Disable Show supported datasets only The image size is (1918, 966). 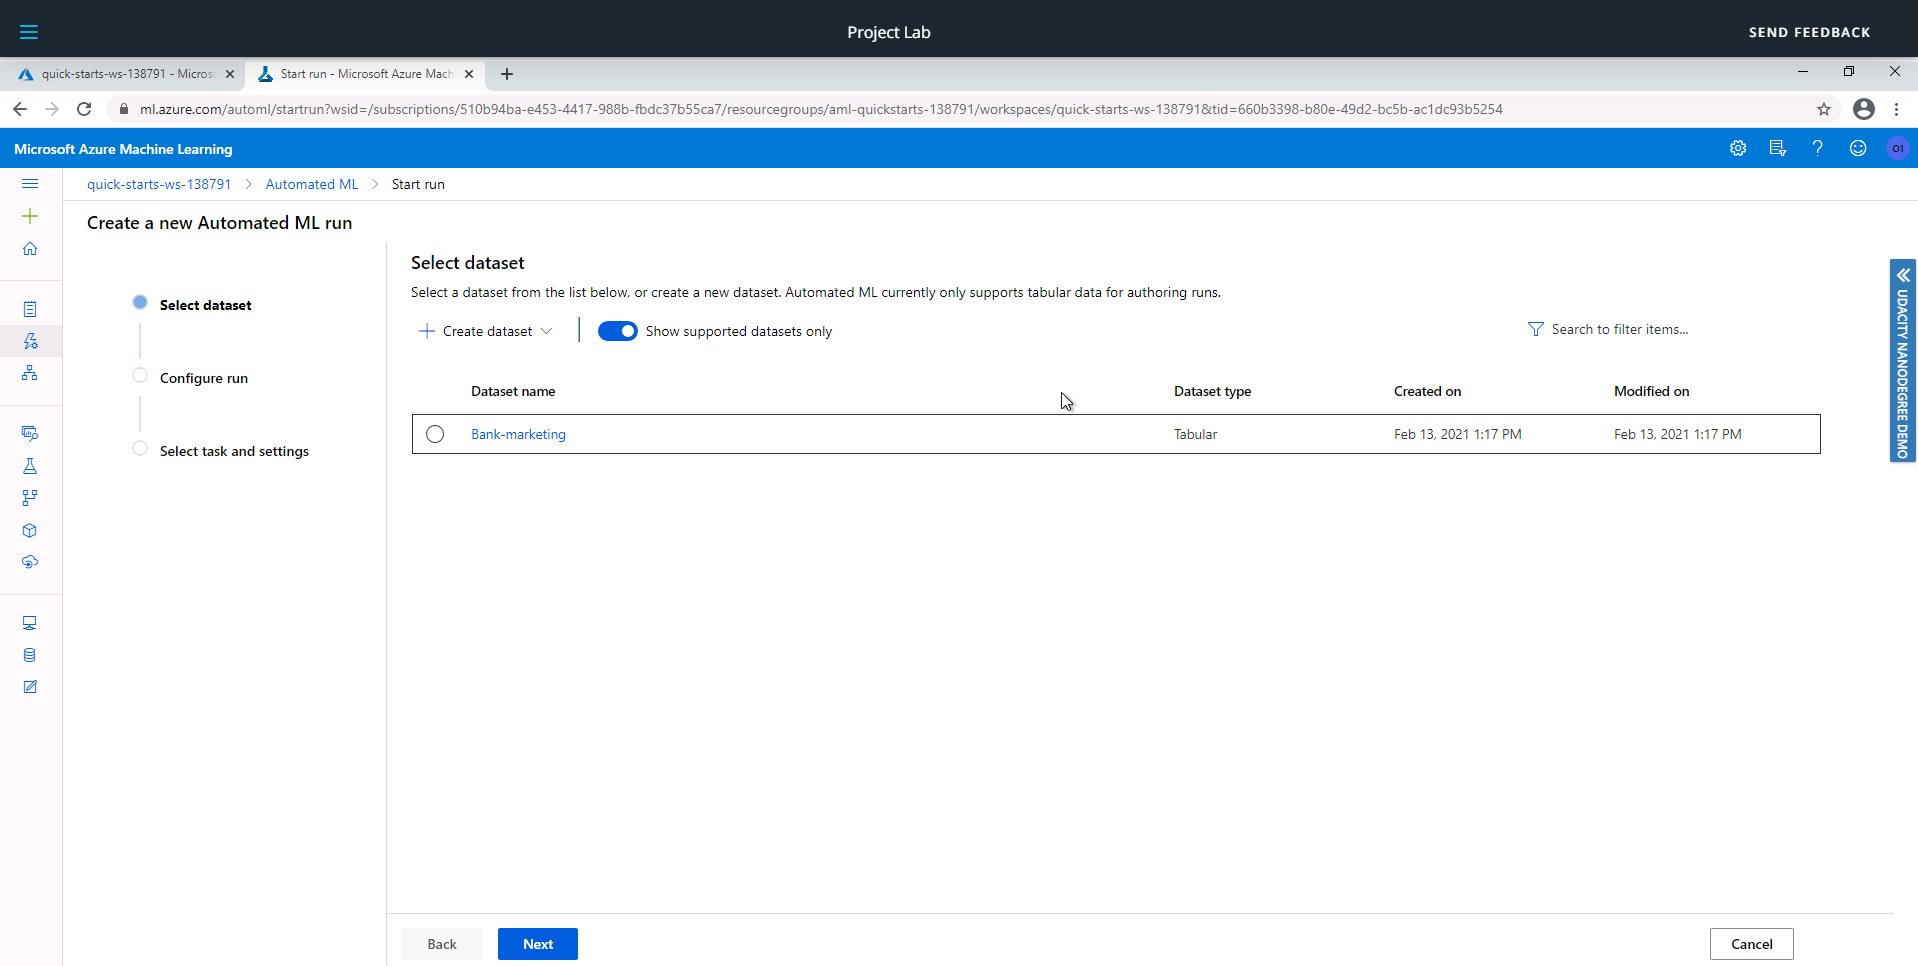(x=618, y=330)
